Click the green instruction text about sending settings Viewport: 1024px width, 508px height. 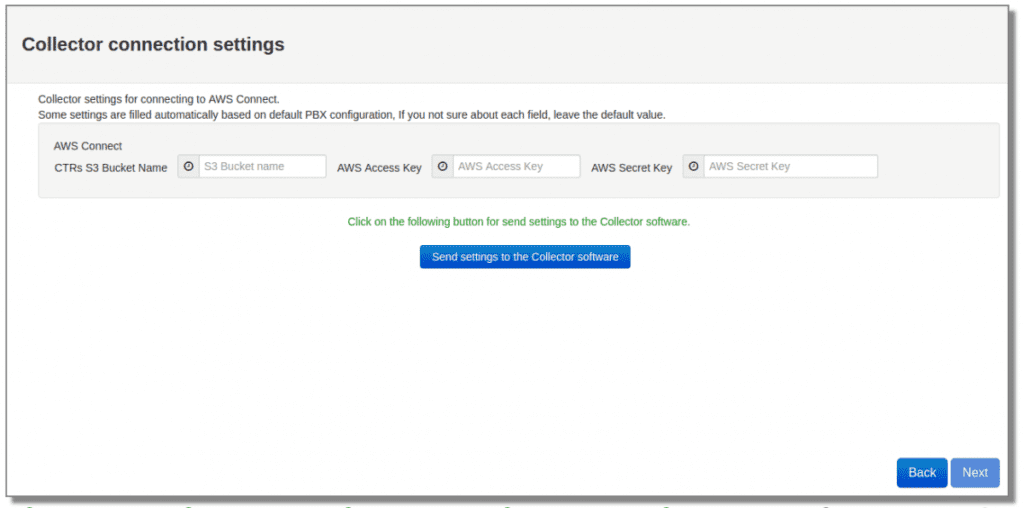coord(519,221)
